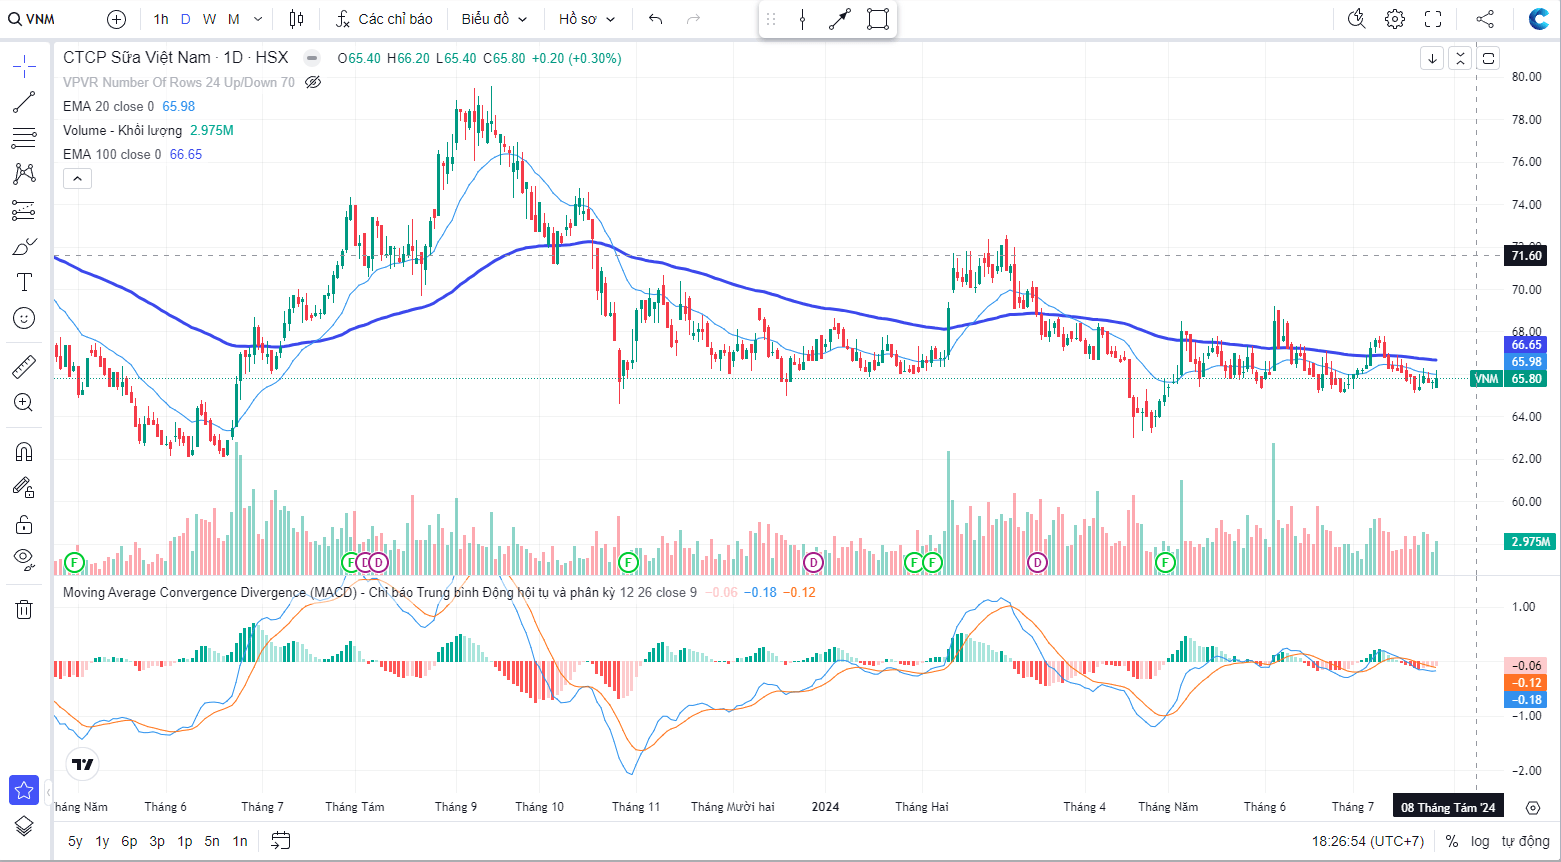
Task: Toggle magnet mode
Action: [x=24, y=452]
